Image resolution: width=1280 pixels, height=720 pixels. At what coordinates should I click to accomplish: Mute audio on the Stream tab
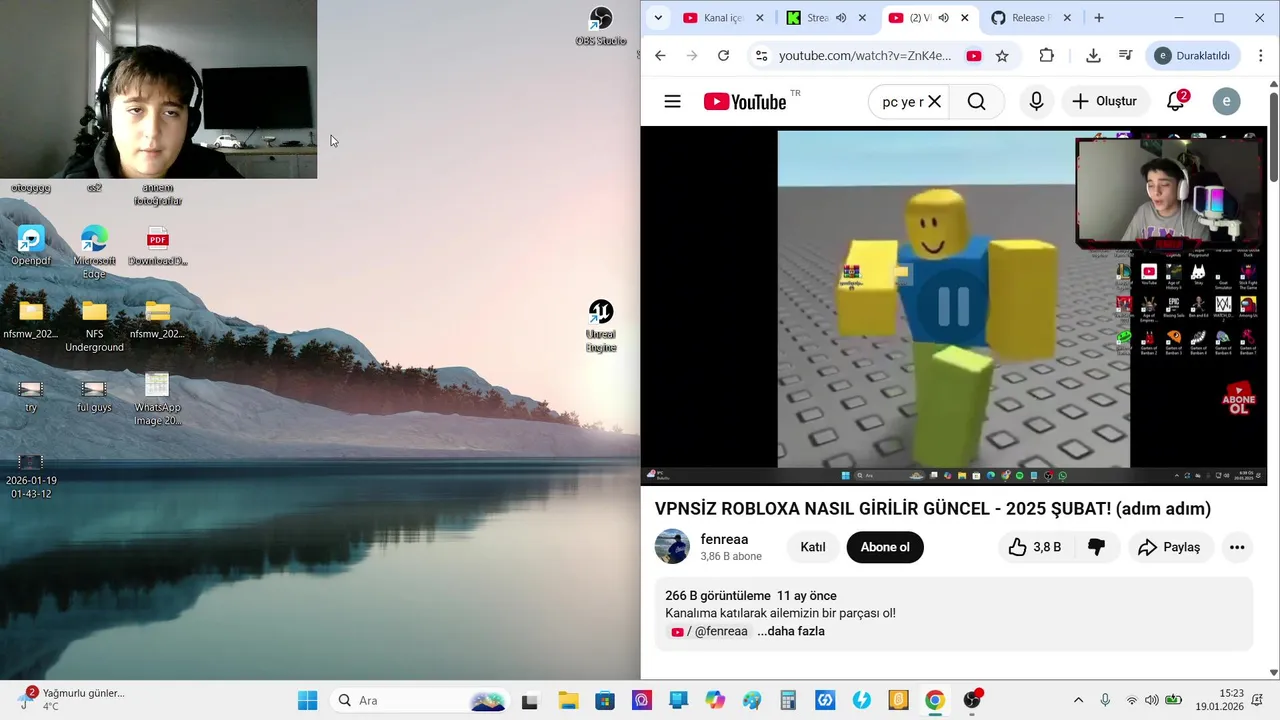pyautogui.click(x=841, y=18)
